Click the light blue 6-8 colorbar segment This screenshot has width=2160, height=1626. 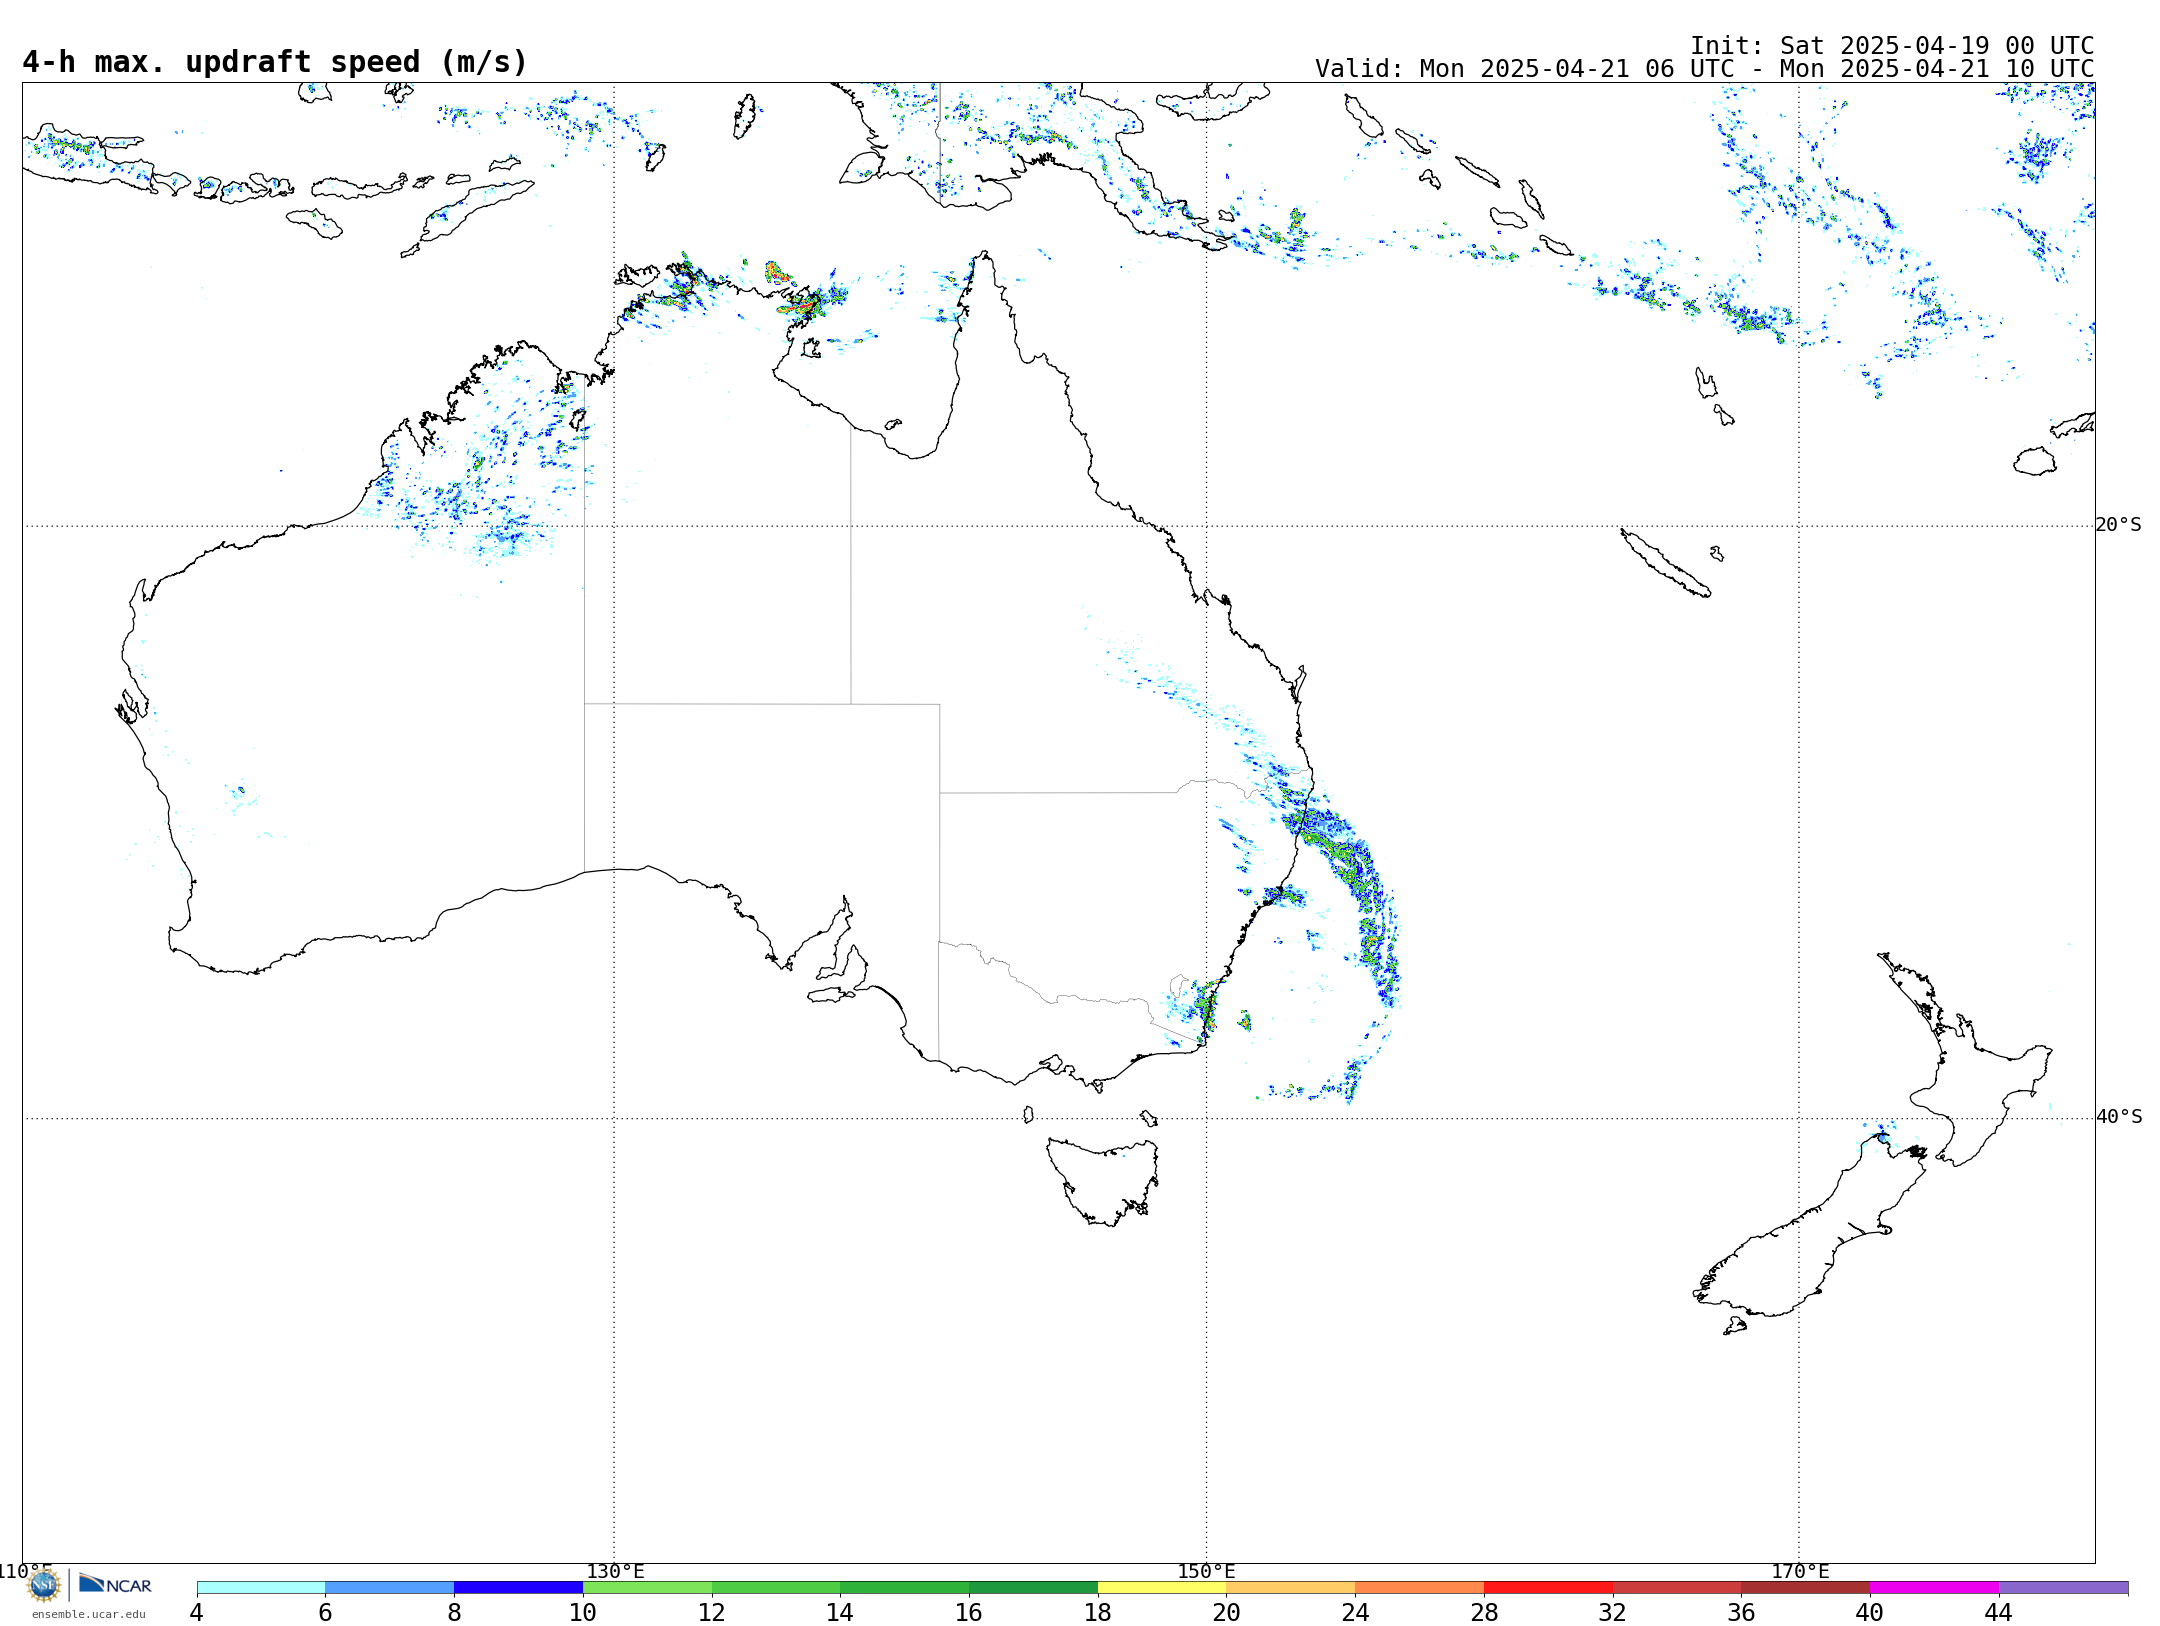(390, 1588)
